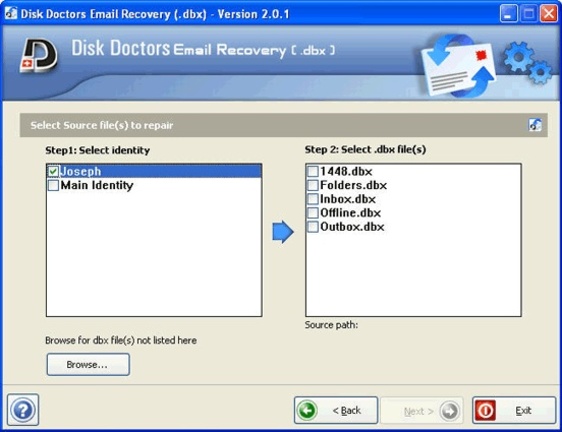The image size is (562, 432).
Task: Open the Browse... file dialog
Action: click(88, 365)
